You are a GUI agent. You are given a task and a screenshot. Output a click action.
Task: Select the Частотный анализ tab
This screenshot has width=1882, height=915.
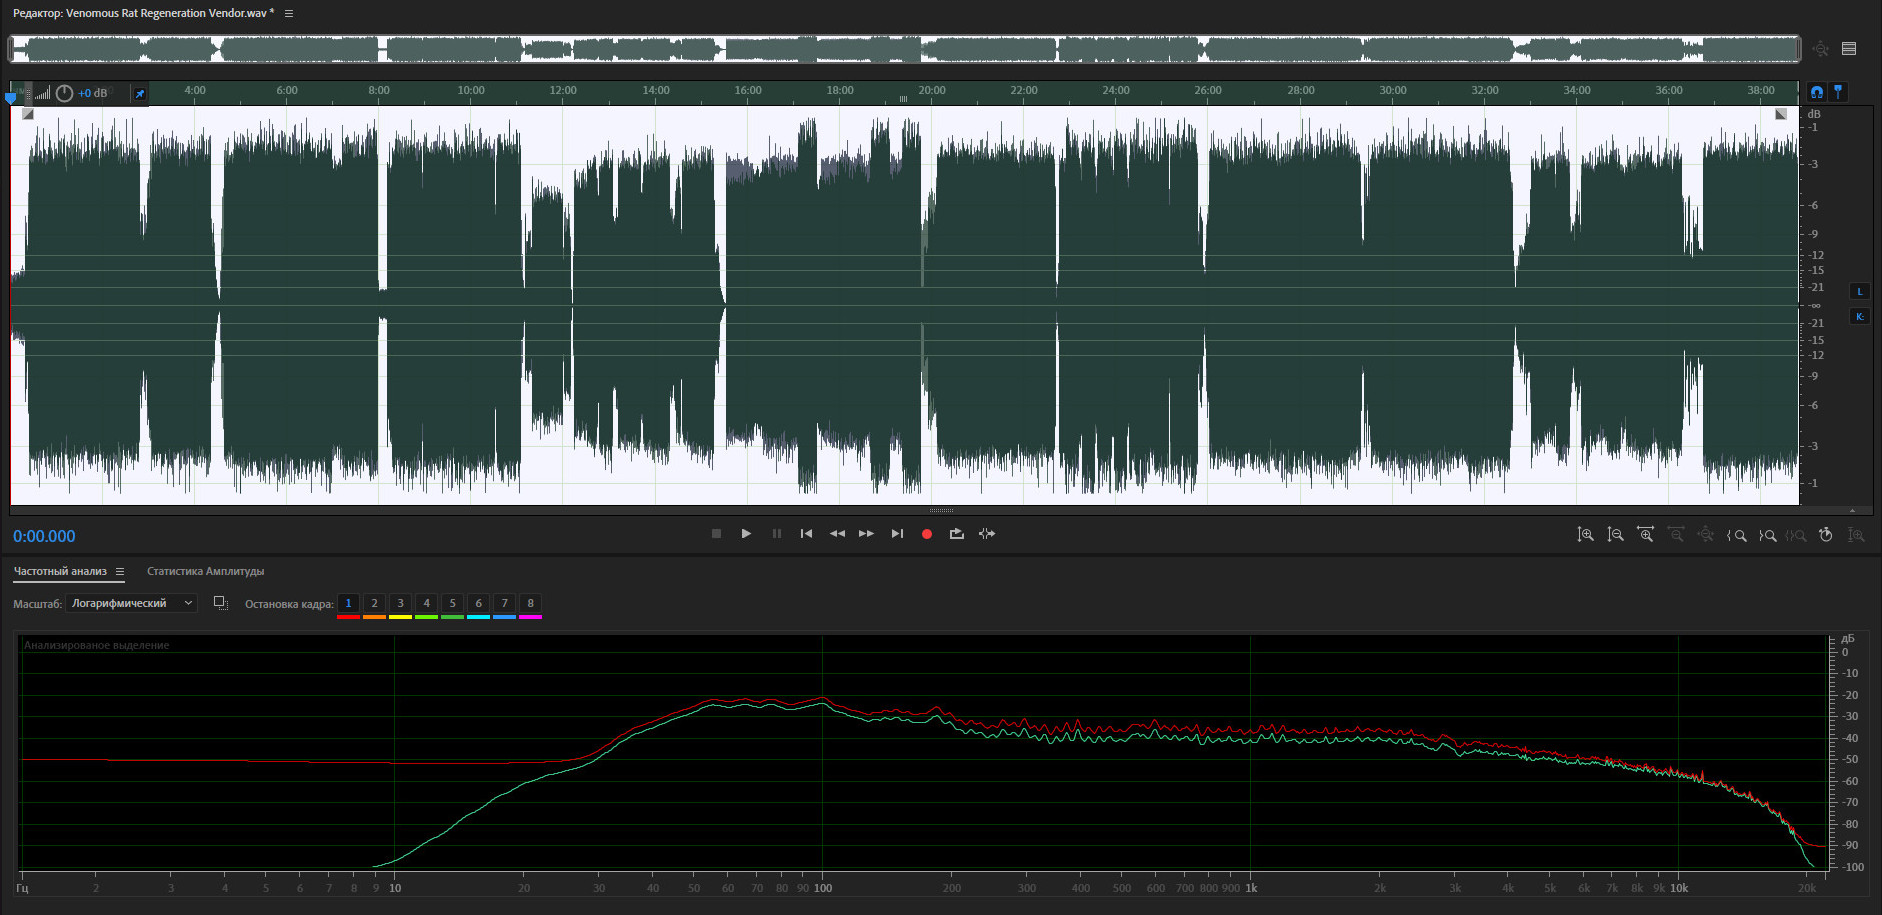point(60,572)
